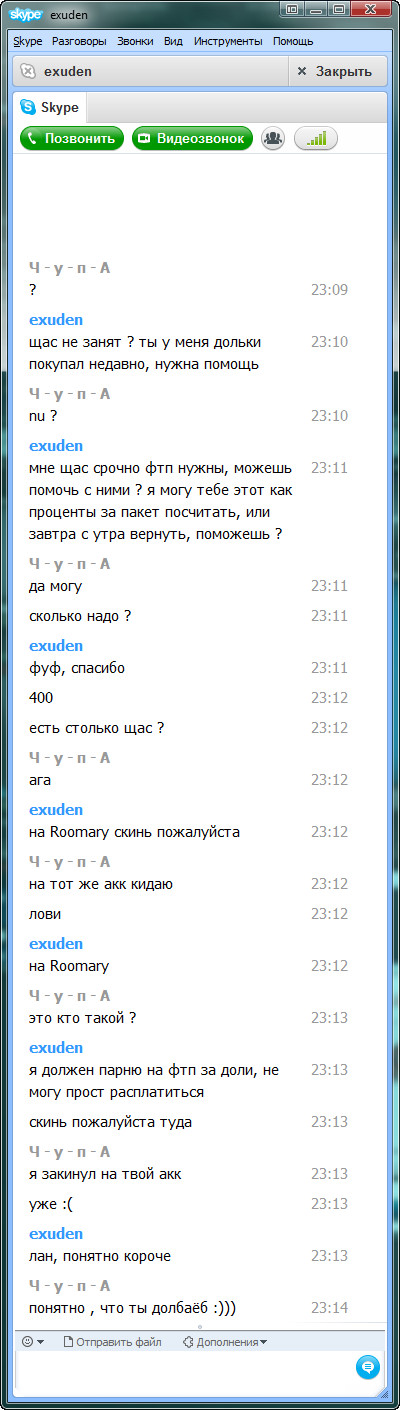Open the Разговоры menu
400x1410 pixels.
coord(79,41)
